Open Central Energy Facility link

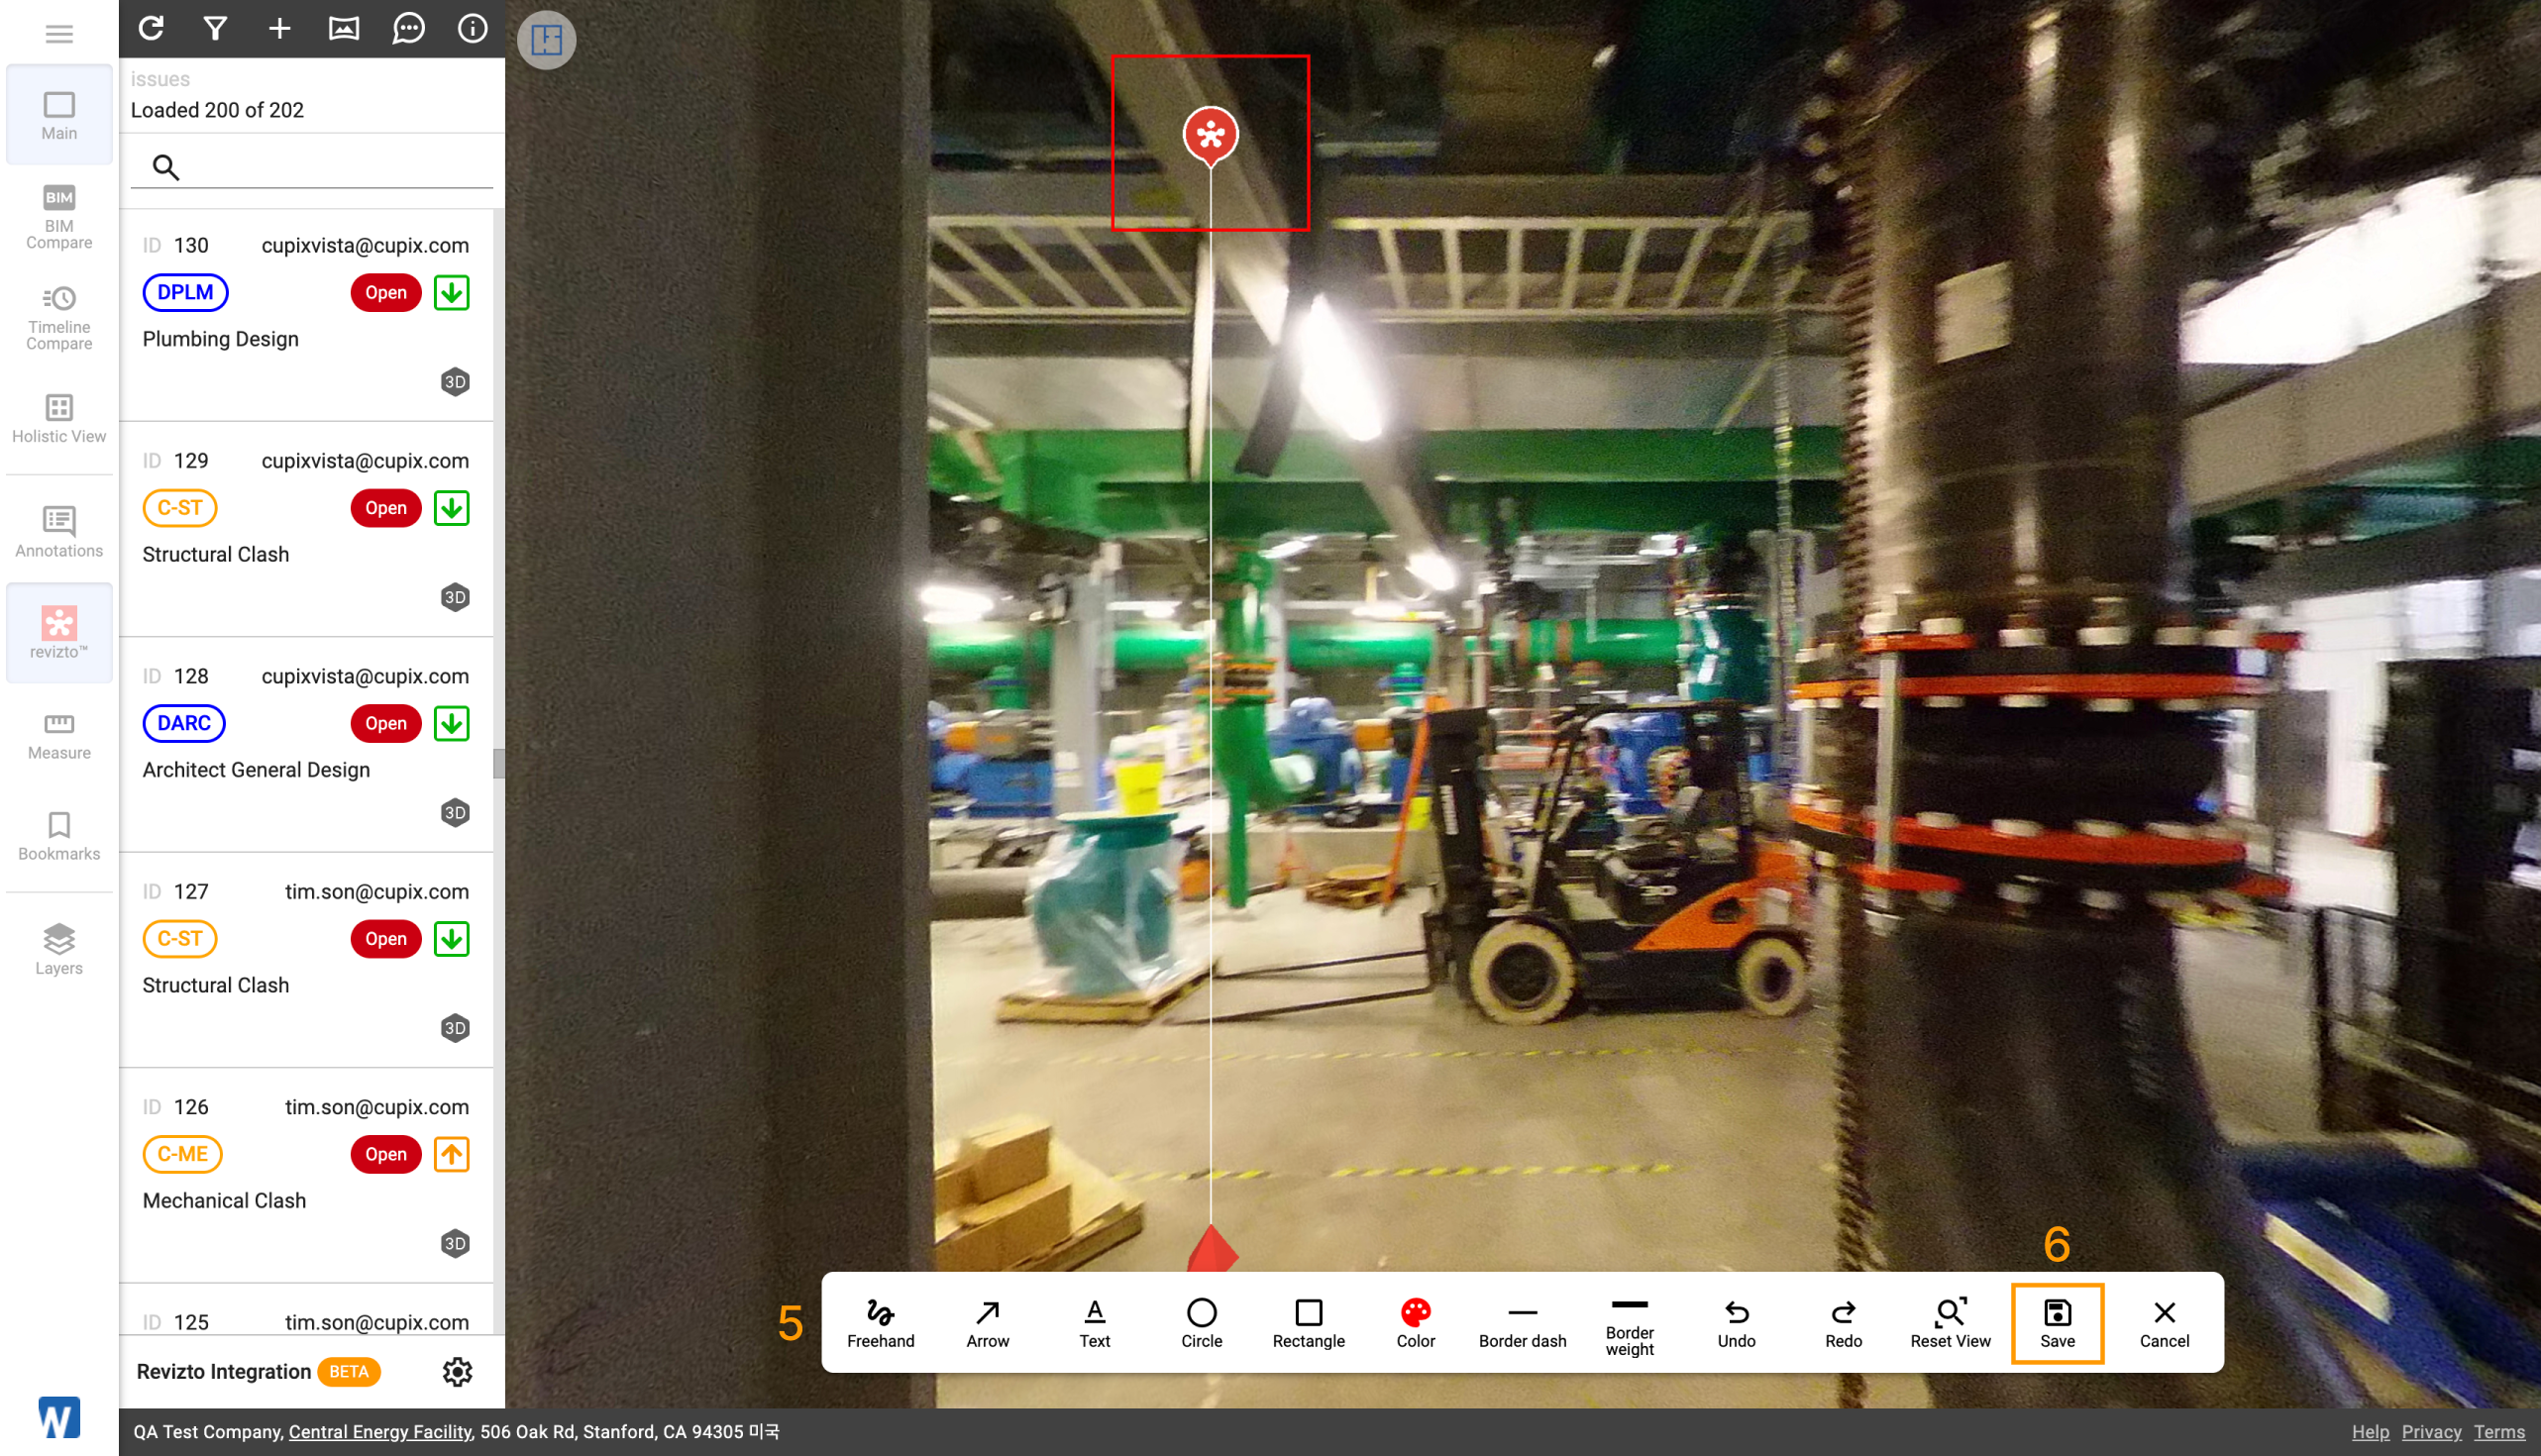click(x=380, y=1432)
